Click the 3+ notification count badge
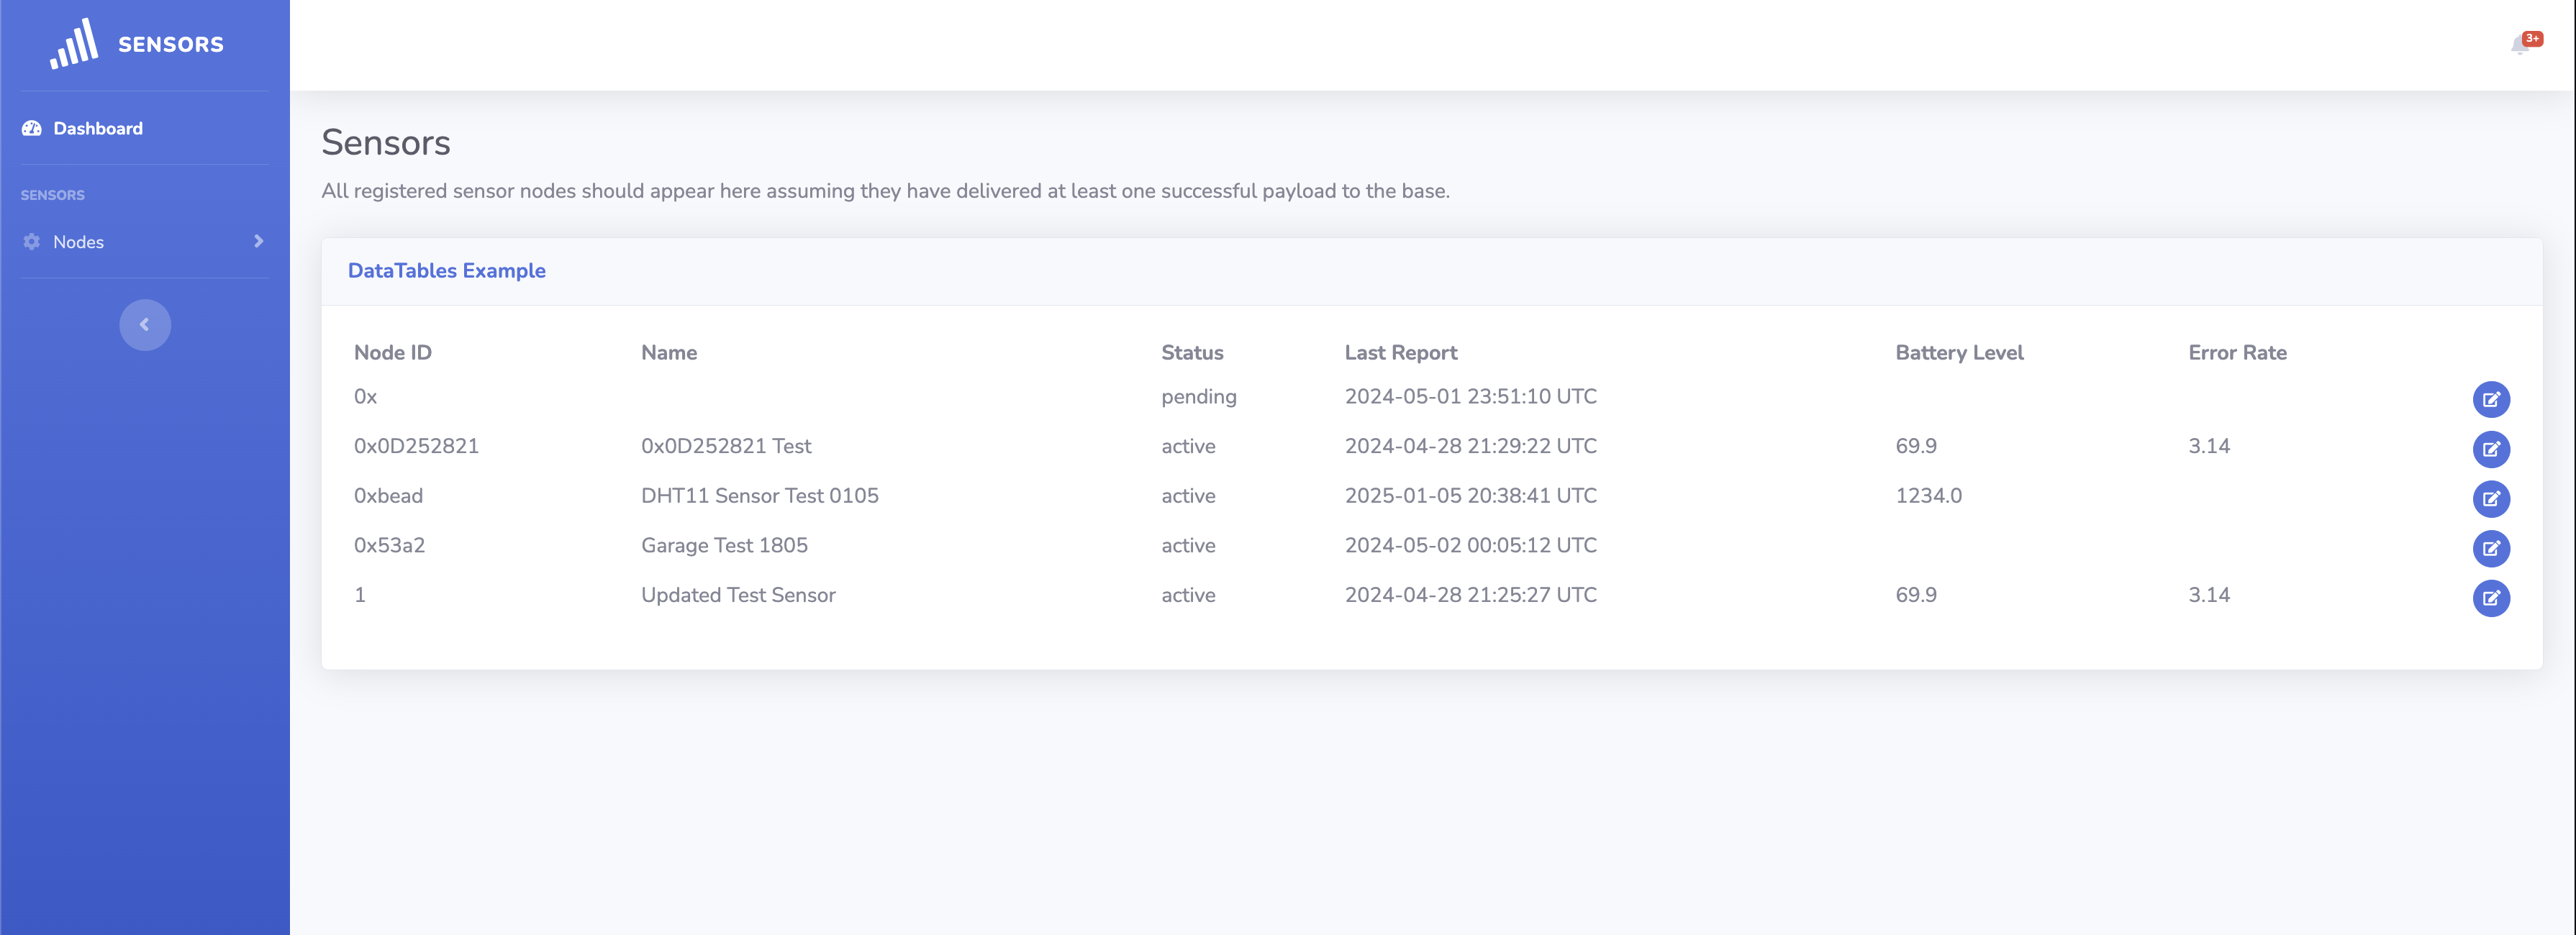Screen dimensions: 2576x935 2532,38
